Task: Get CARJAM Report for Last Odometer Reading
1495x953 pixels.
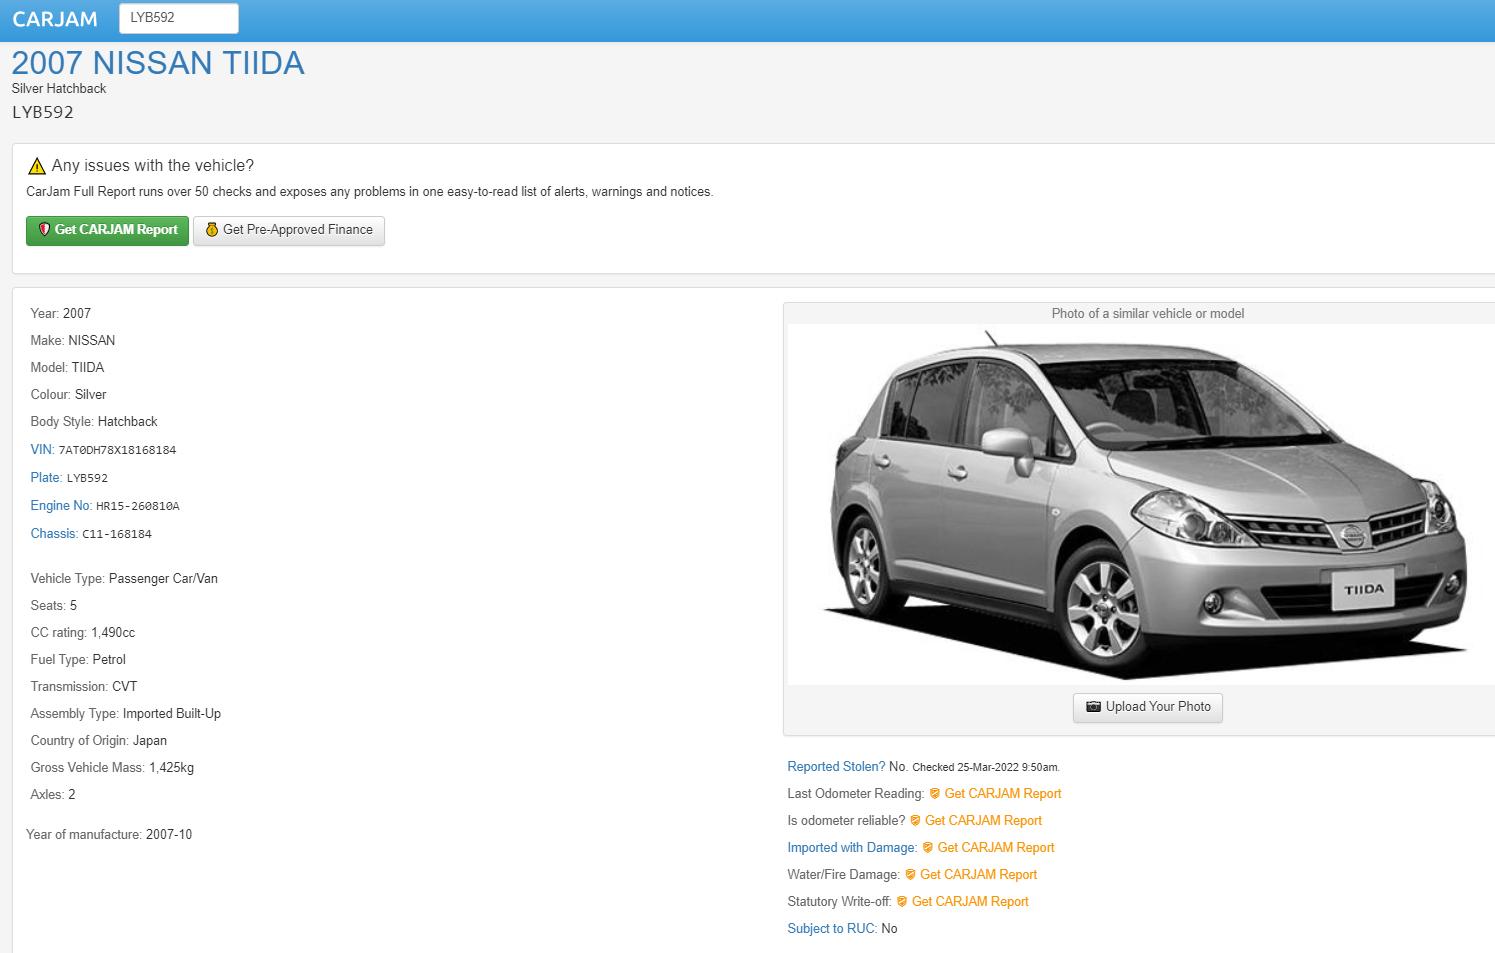Action: [1003, 793]
